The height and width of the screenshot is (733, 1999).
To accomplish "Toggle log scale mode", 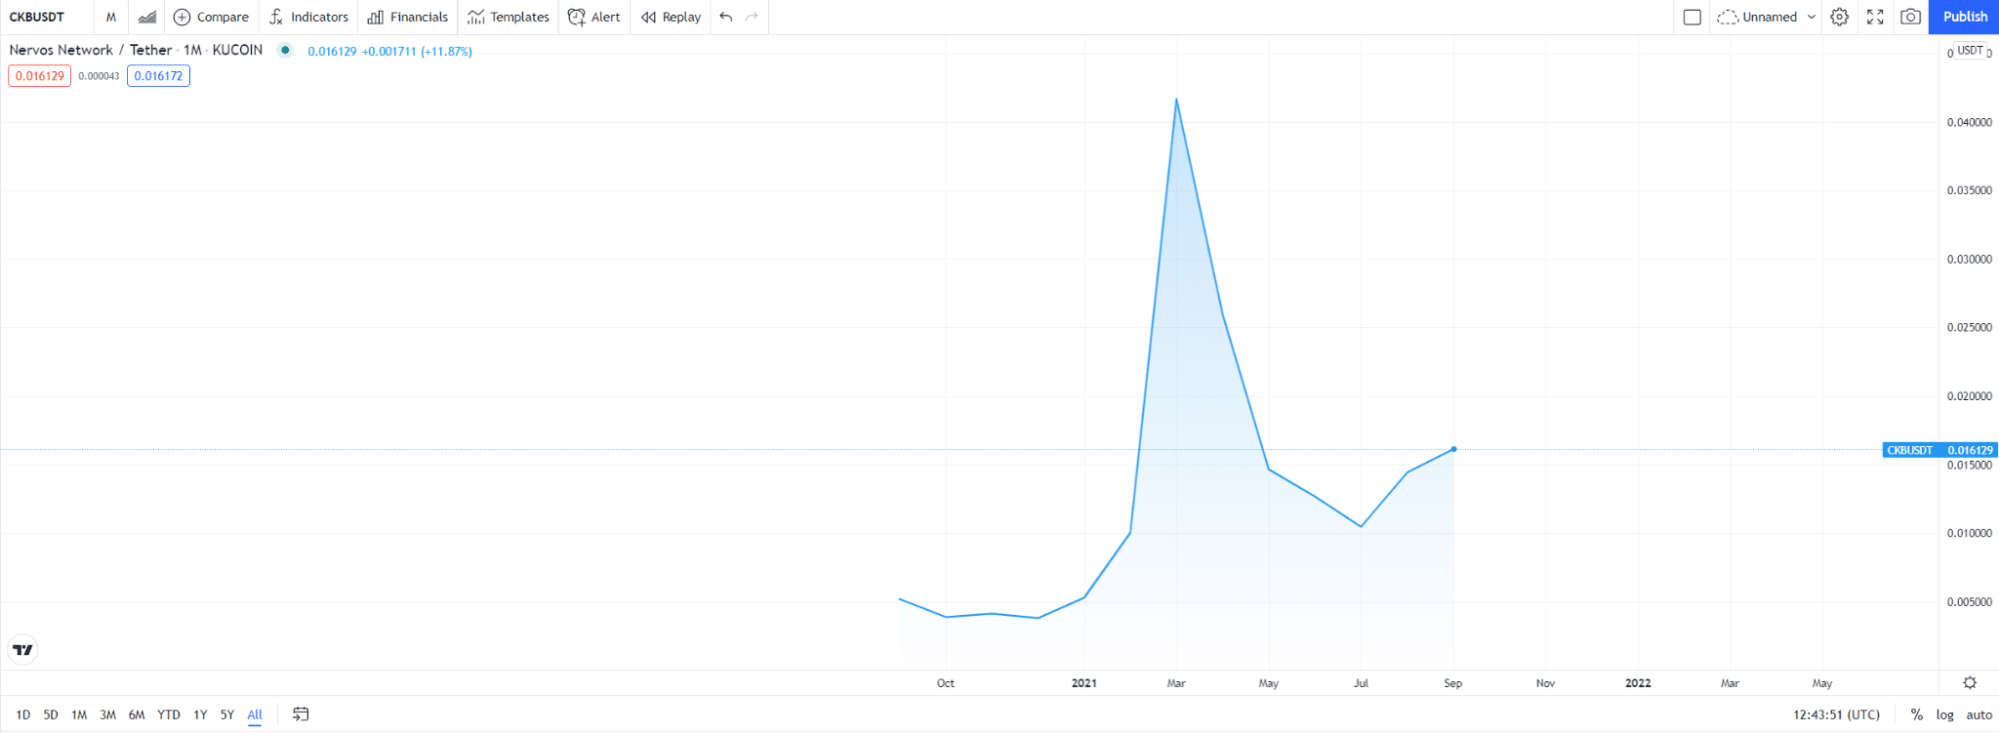I will click(1945, 715).
